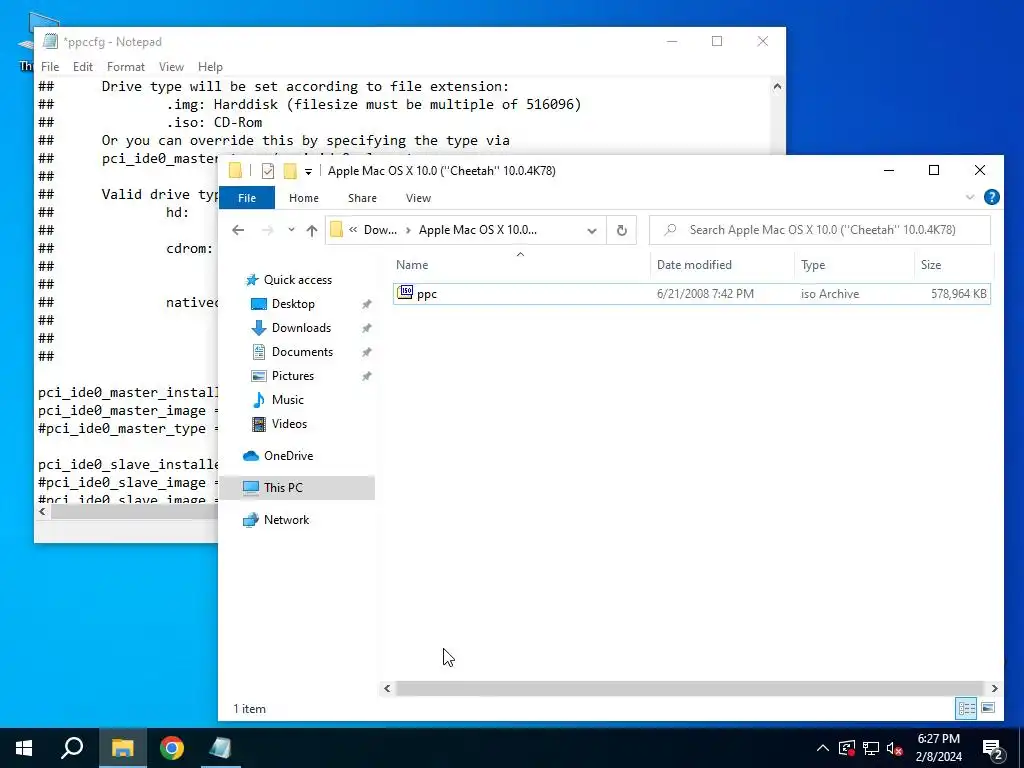
Task: Open Customize Quick Access Toolbar dropdown
Action: [308, 172]
